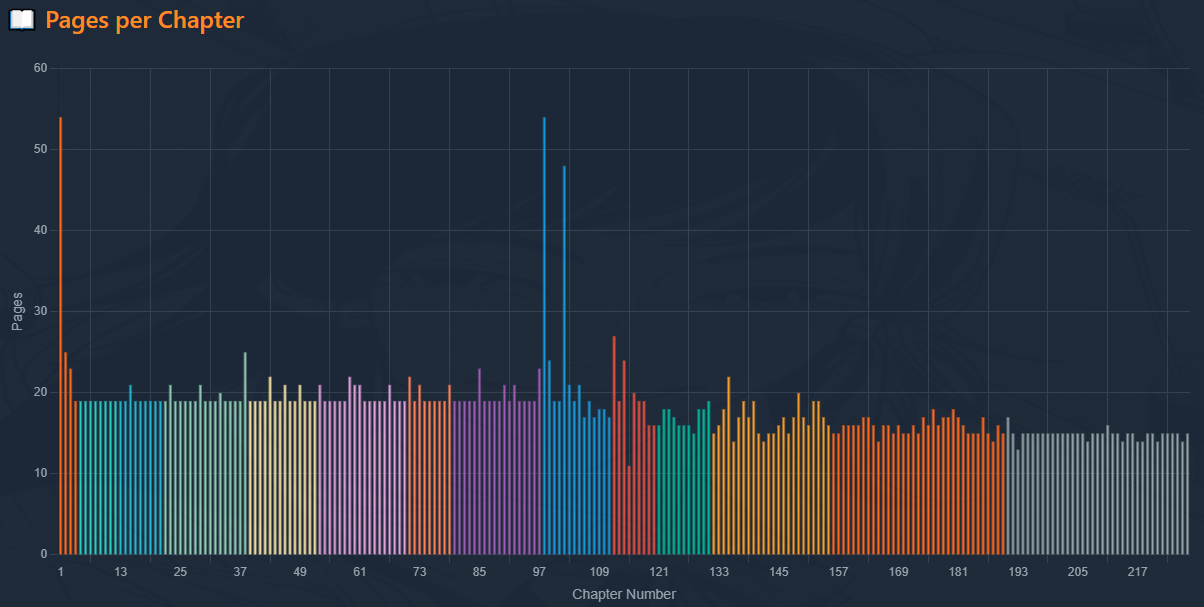Viewport: 1204px width, 607px height.
Task: Click x-axis tick label 217
Action: pyautogui.click(x=1137, y=572)
